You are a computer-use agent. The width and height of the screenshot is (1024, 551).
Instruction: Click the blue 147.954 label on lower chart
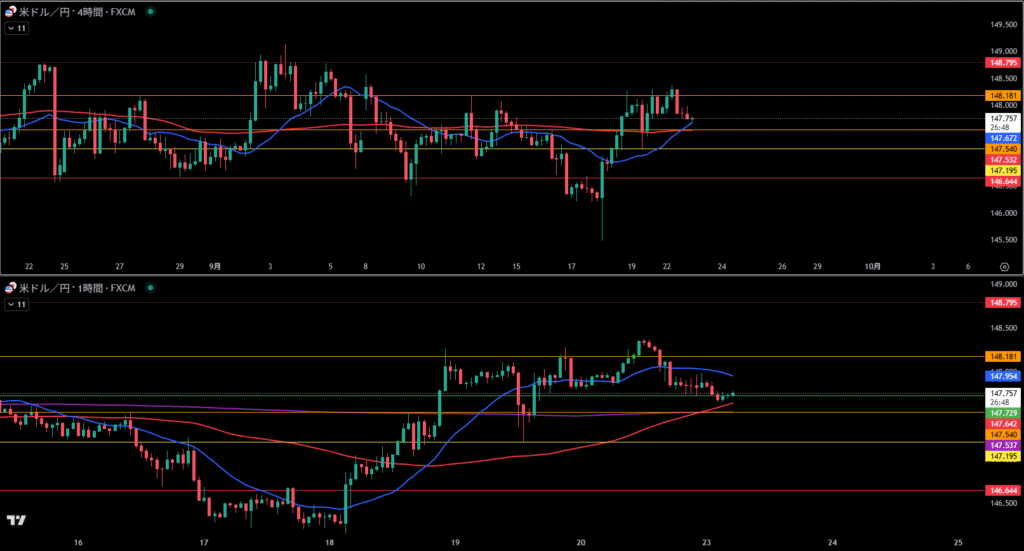coord(1003,375)
